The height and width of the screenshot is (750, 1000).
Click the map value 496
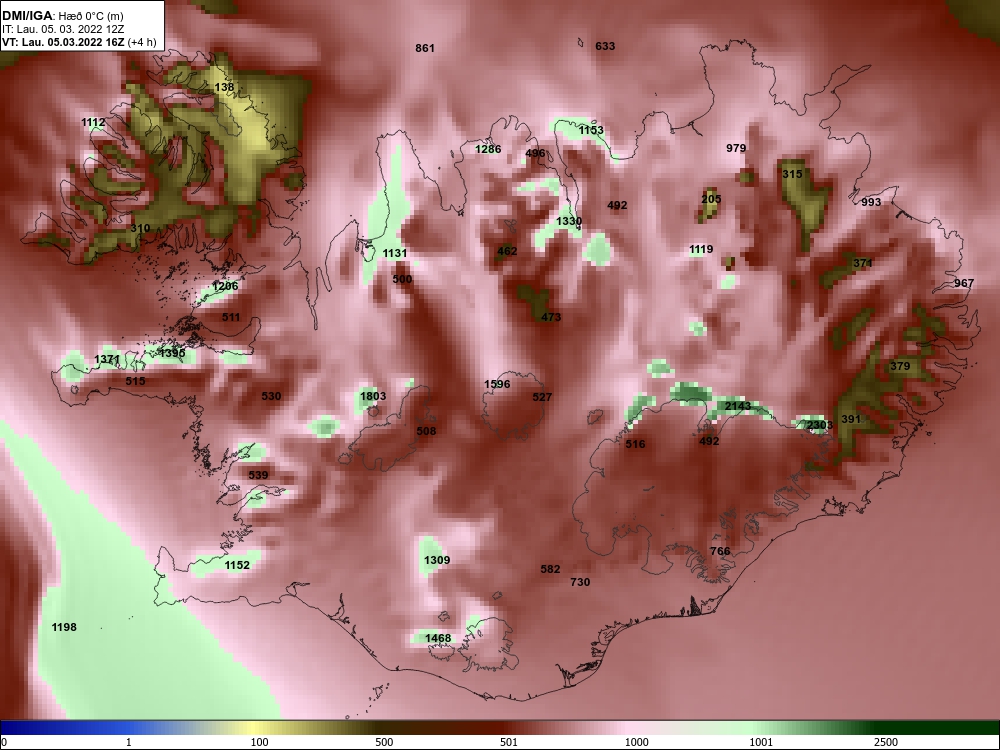[535, 153]
